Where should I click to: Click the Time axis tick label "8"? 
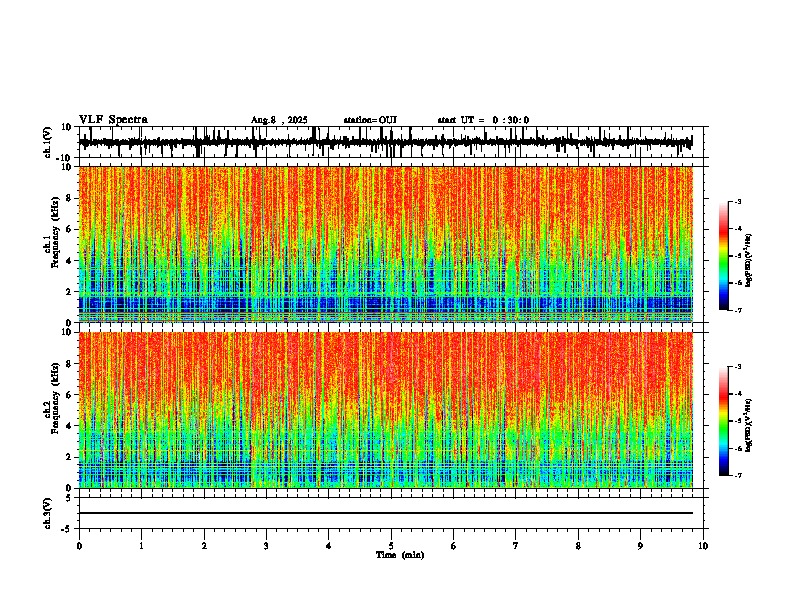(x=578, y=546)
